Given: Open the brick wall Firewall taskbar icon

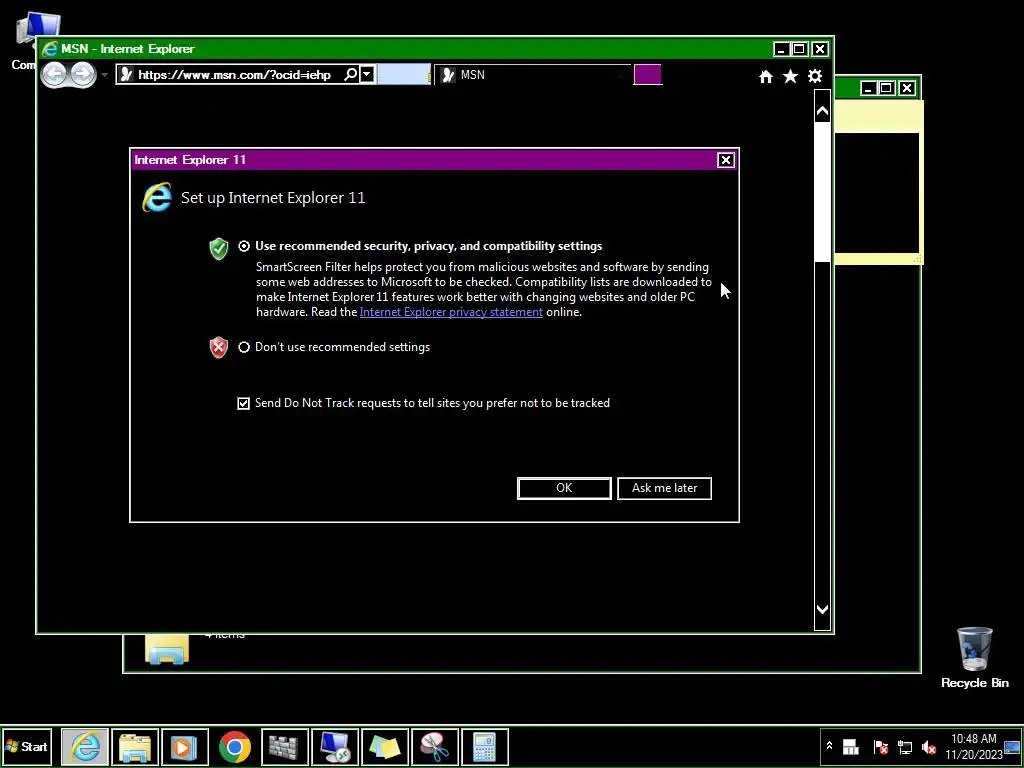Looking at the screenshot, I should pyautogui.click(x=284, y=747).
